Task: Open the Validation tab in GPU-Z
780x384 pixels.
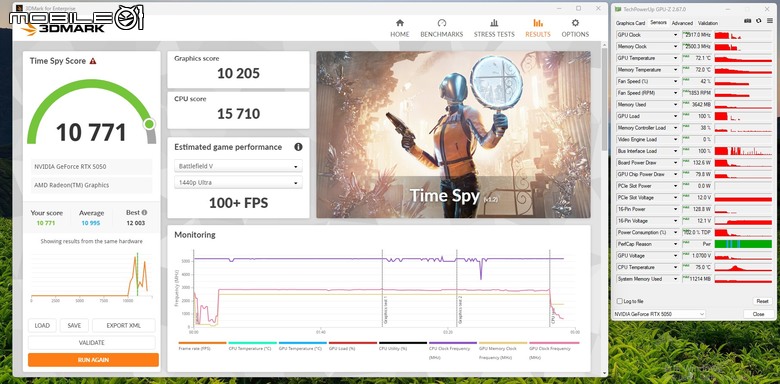Action: (x=708, y=23)
